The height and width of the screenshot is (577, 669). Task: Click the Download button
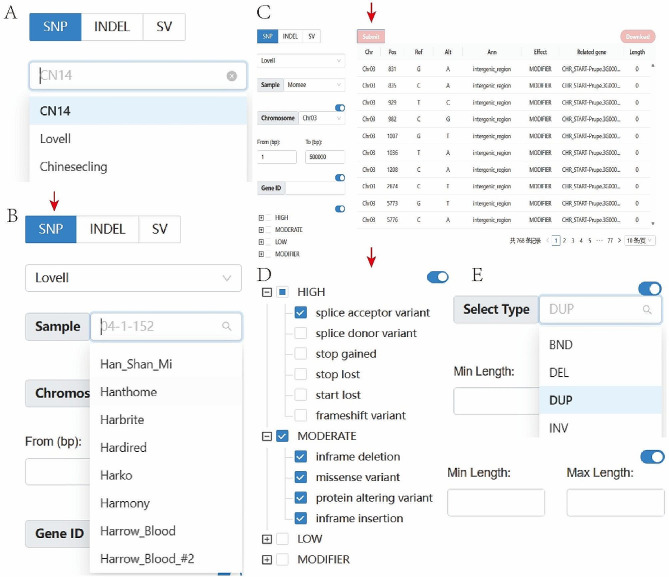637,37
